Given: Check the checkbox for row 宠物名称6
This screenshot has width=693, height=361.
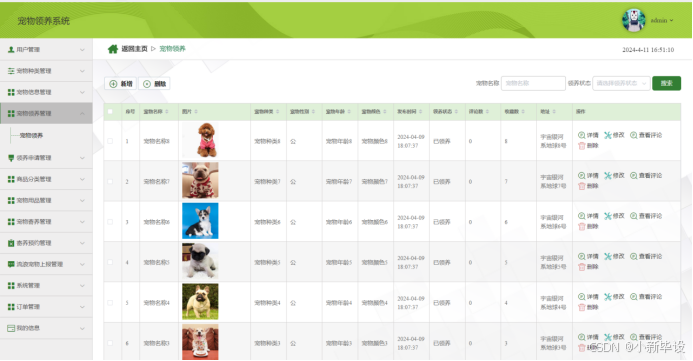Looking at the screenshot, I should 110,222.
